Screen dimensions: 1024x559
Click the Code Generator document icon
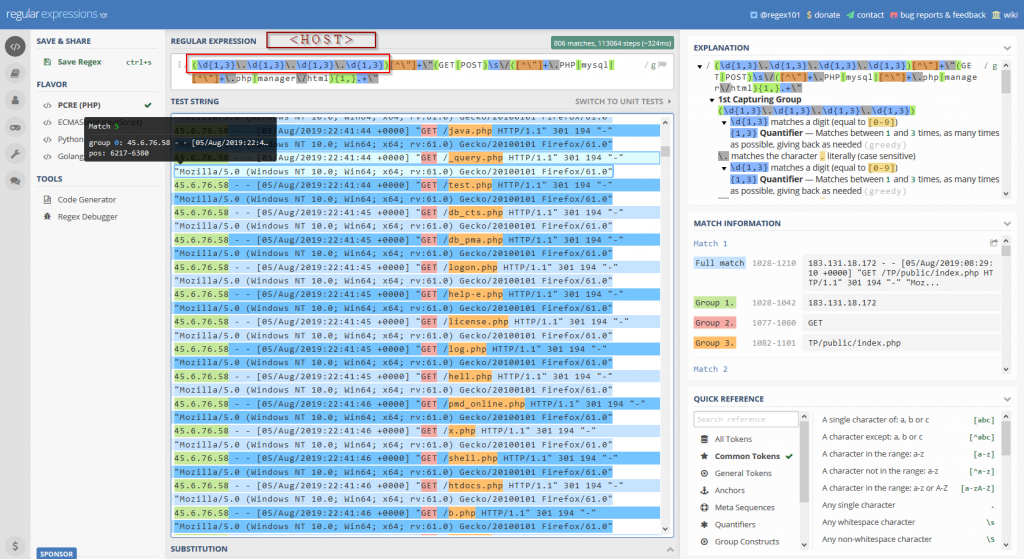(47, 199)
